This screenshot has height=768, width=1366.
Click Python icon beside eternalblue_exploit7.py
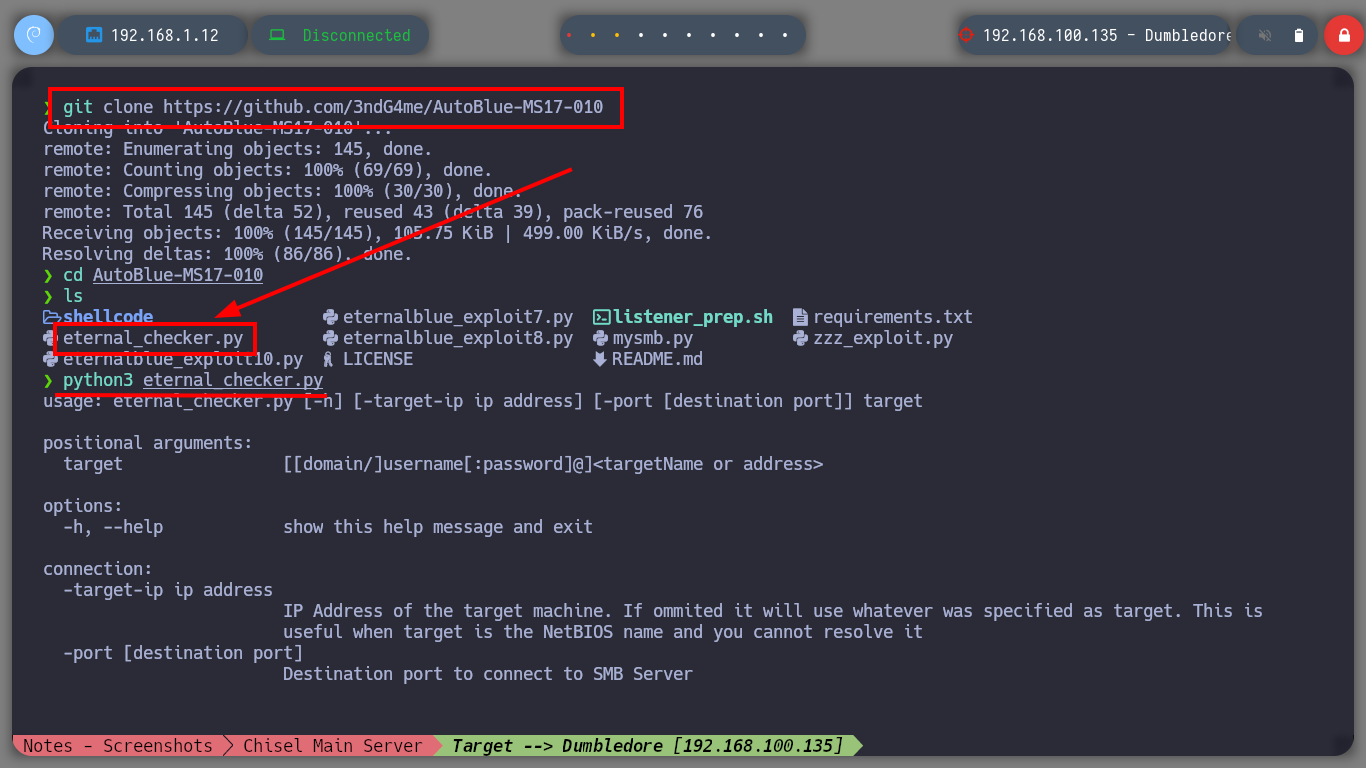[x=331, y=317]
